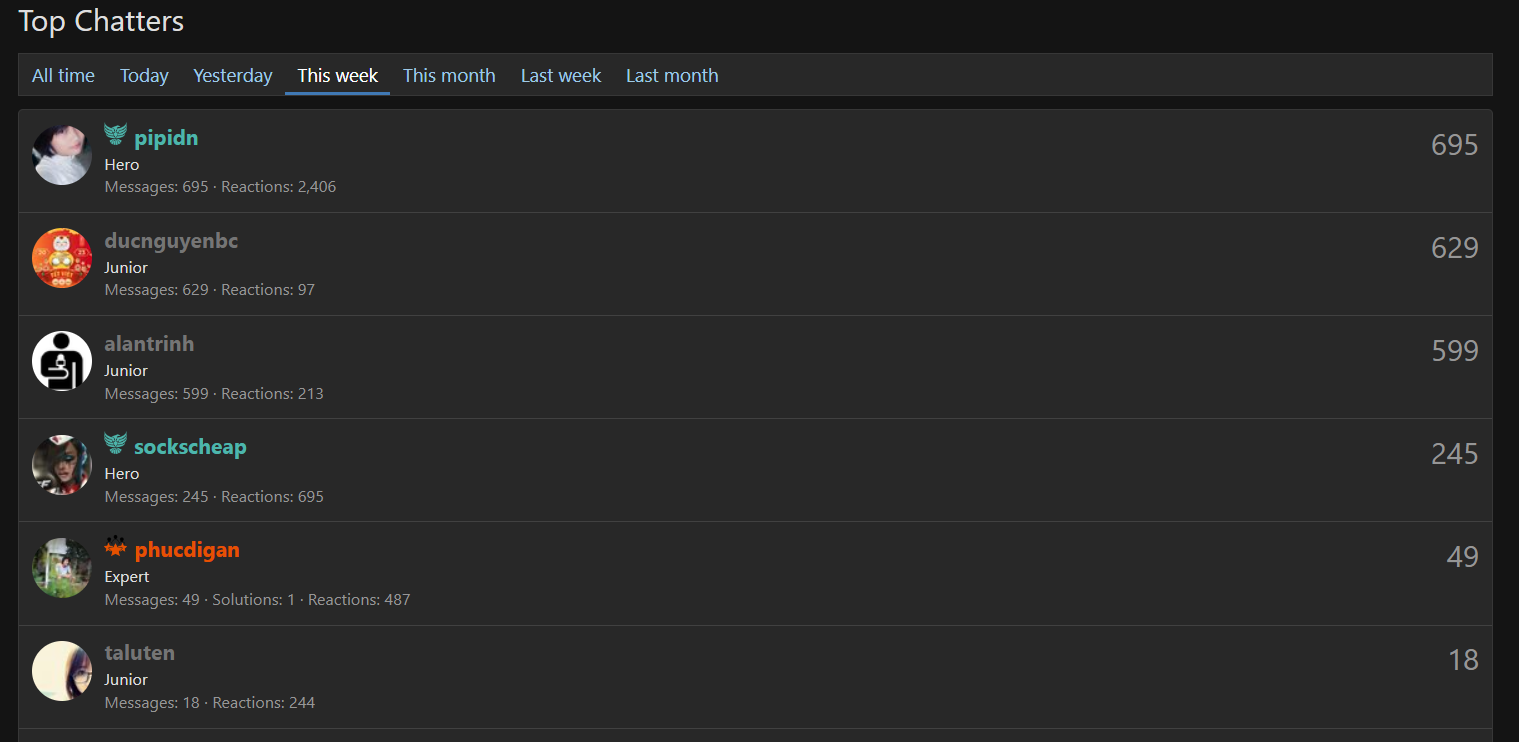The height and width of the screenshot is (742, 1519).
Task: Select the Today tab
Action: tap(144, 76)
